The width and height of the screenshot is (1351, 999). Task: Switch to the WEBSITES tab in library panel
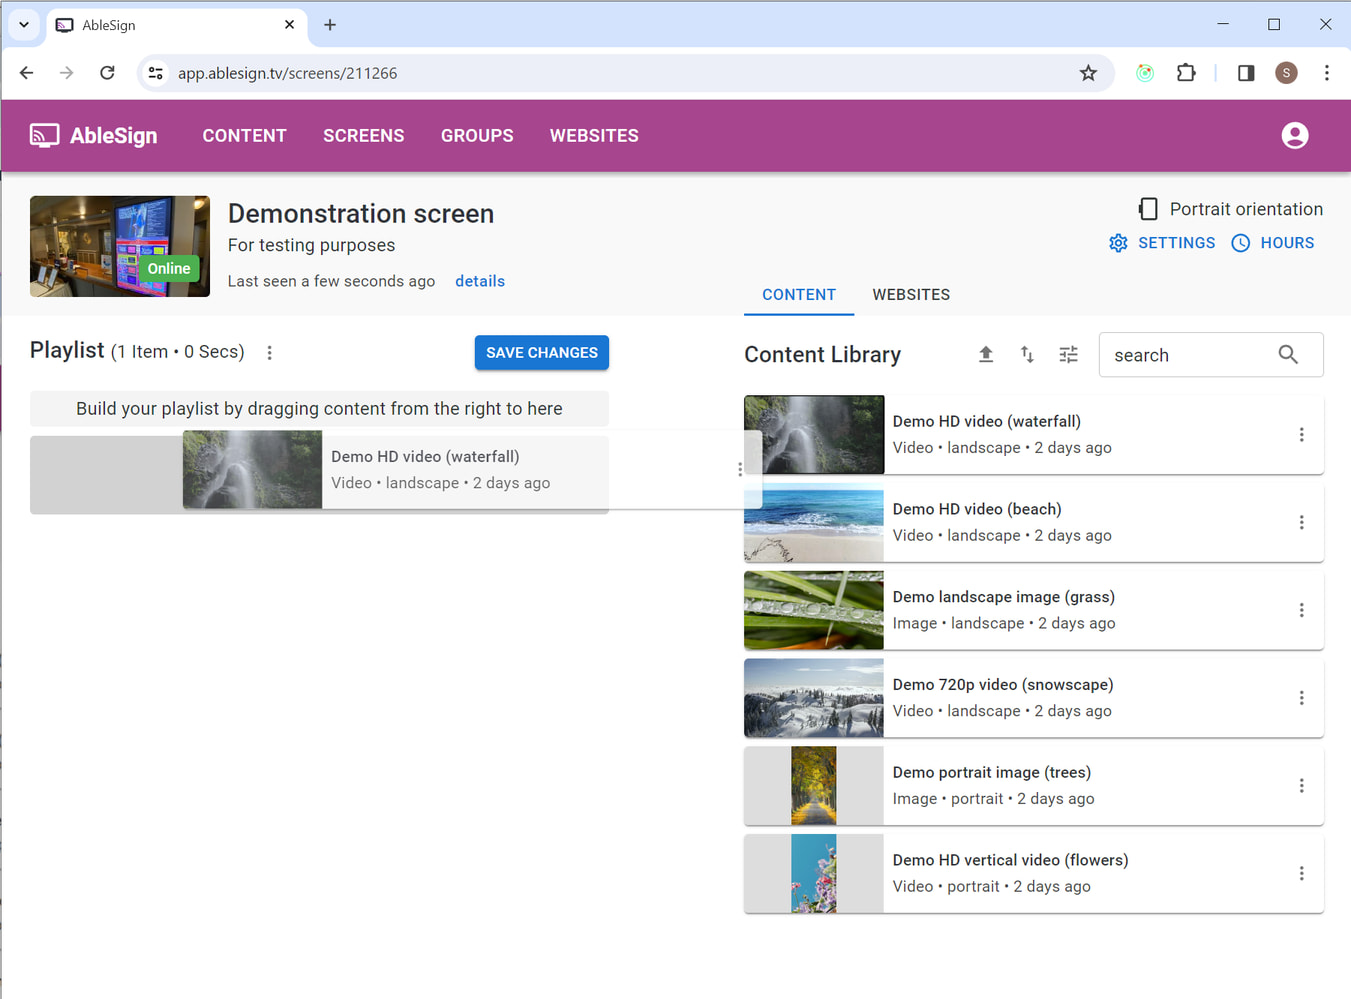tap(910, 295)
